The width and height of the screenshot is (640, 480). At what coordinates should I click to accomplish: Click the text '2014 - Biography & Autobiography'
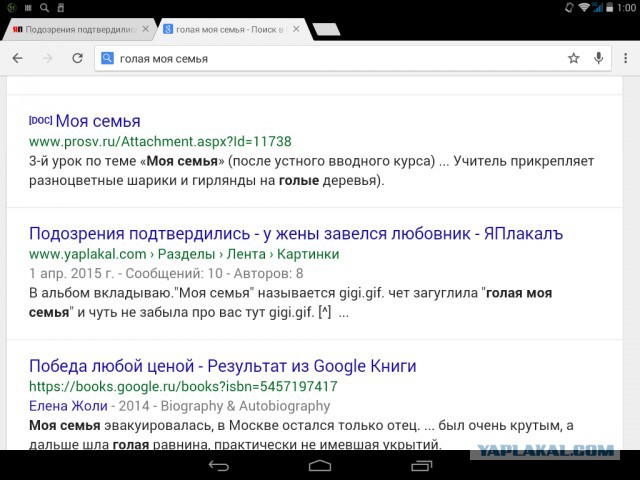click(224, 406)
